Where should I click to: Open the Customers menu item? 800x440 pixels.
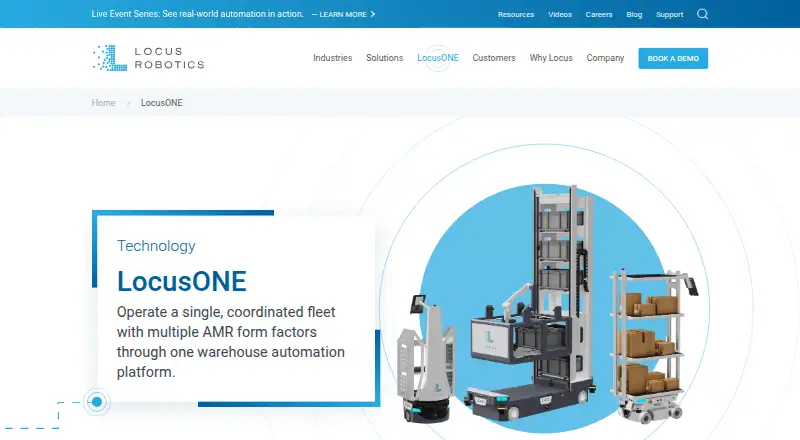tap(494, 58)
